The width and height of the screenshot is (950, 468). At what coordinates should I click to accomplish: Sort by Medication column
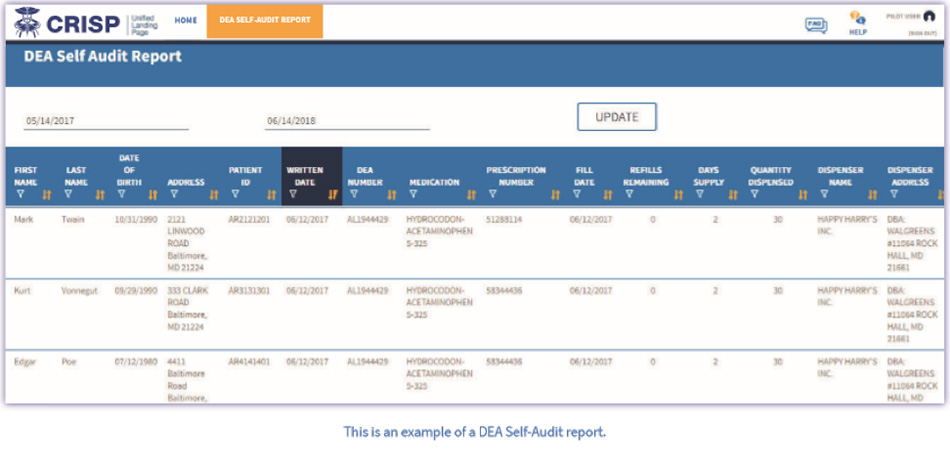click(471, 195)
